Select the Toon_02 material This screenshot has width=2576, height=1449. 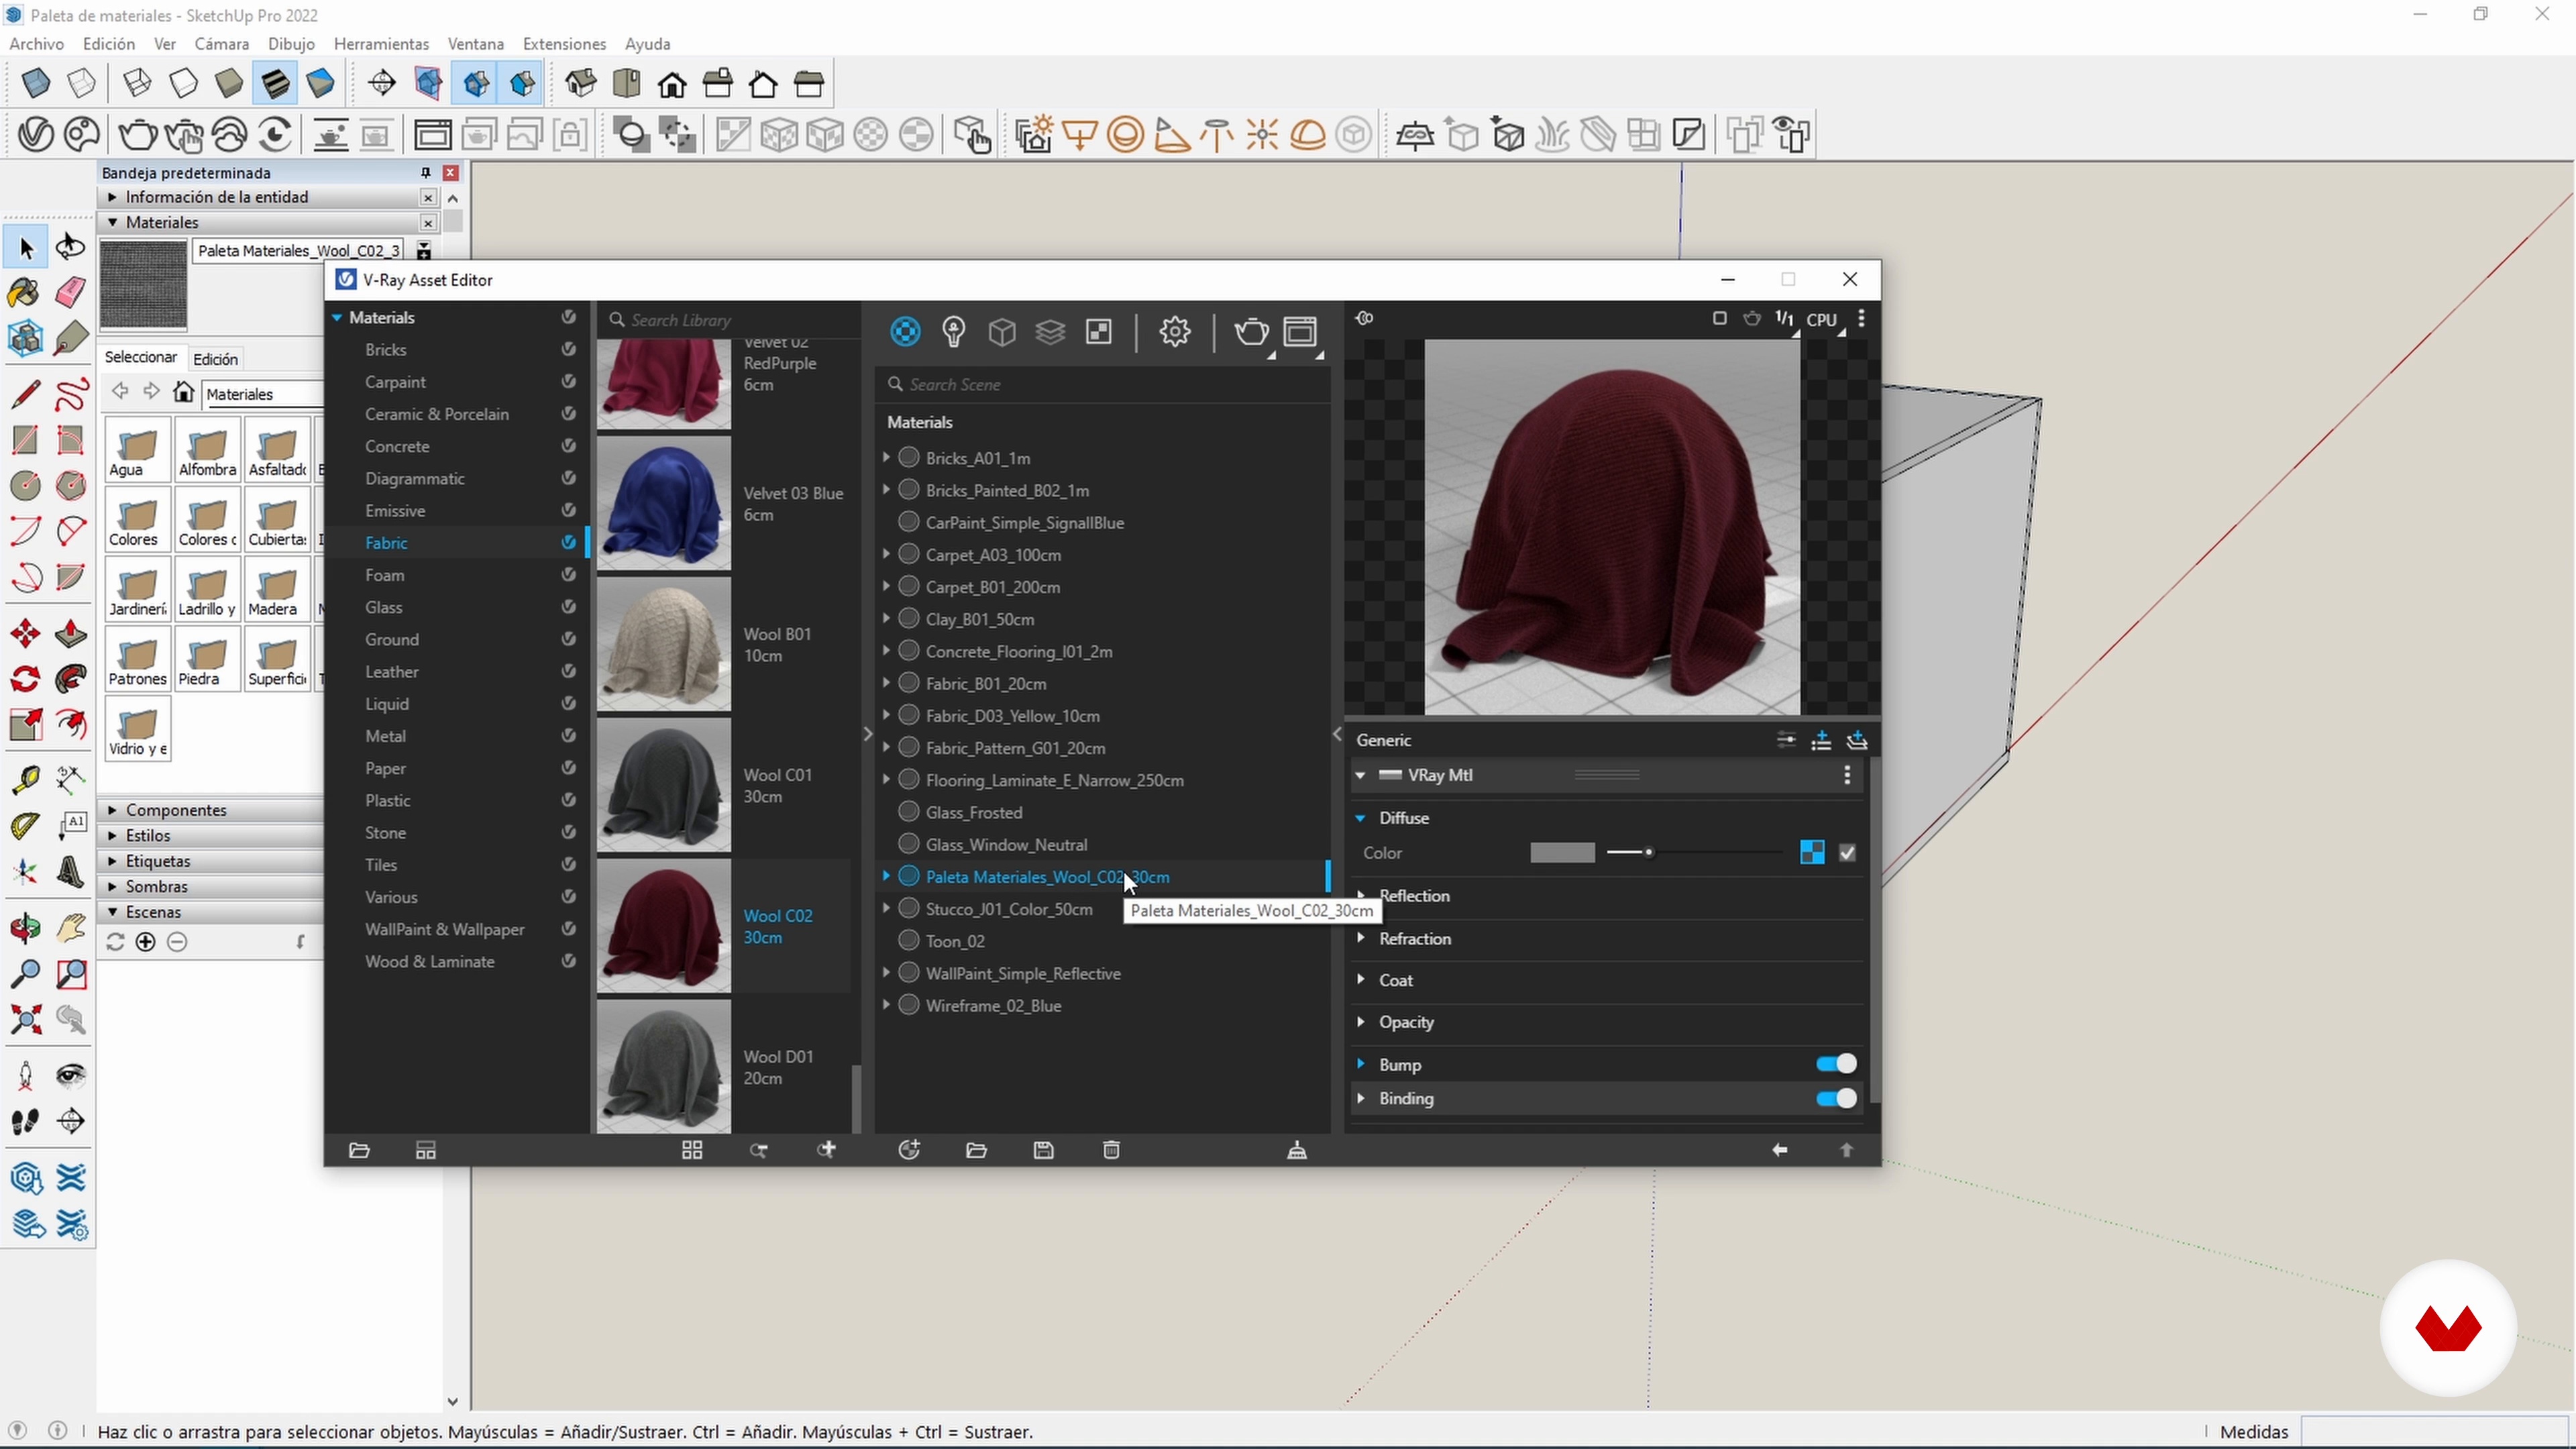955,941
